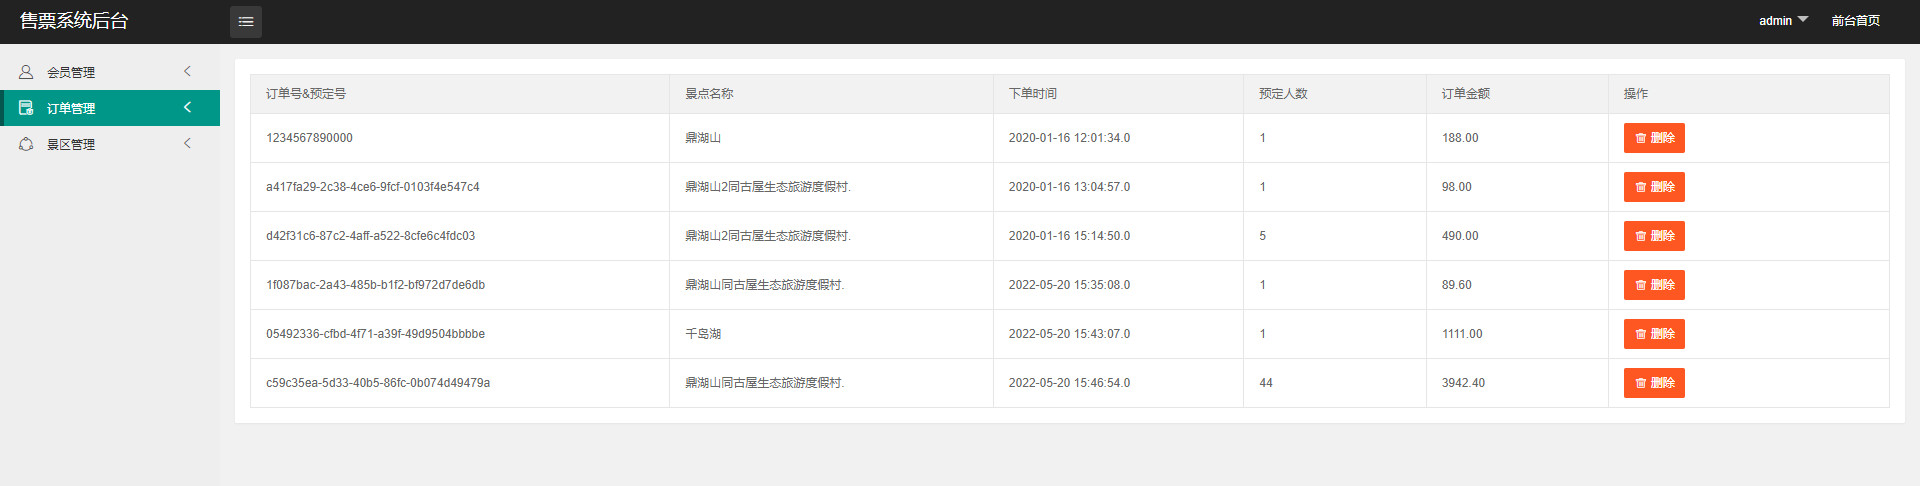Click the 售票系统后台 title logo

[x=74, y=21]
